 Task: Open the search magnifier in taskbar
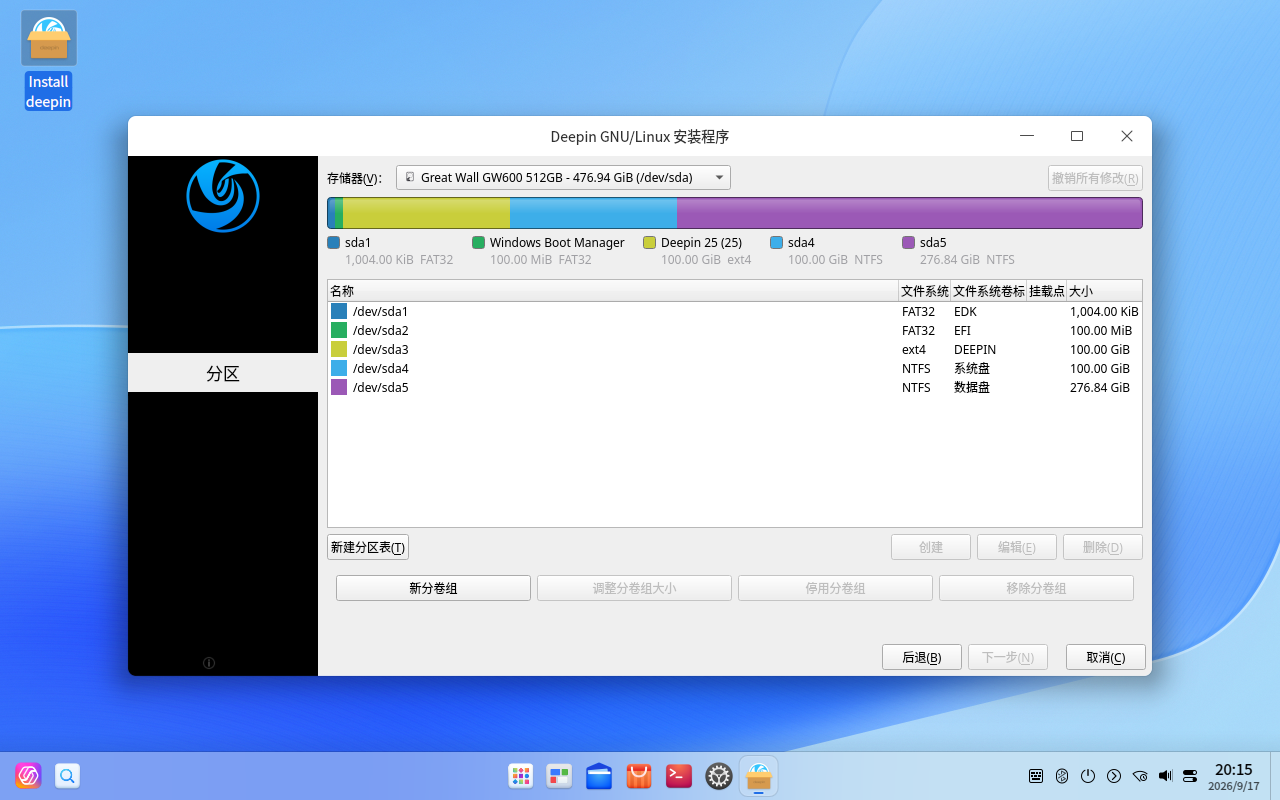67,776
